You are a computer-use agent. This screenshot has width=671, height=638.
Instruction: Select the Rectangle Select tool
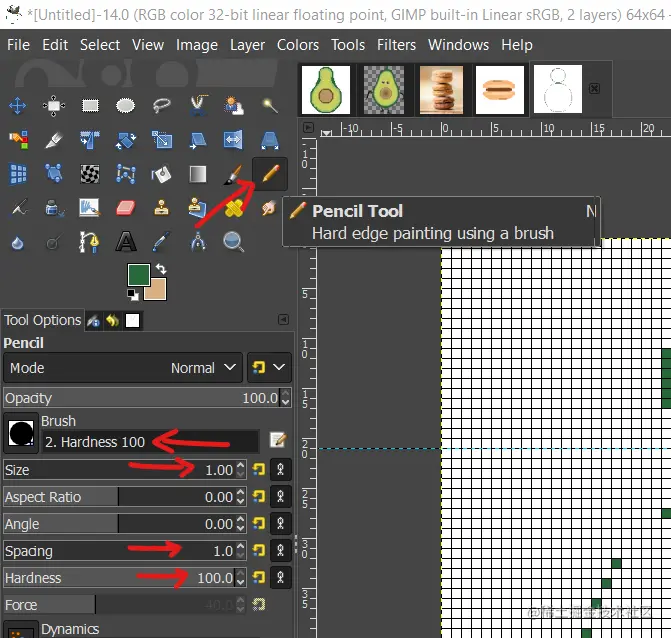pyautogui.click(x=90, y=105)
